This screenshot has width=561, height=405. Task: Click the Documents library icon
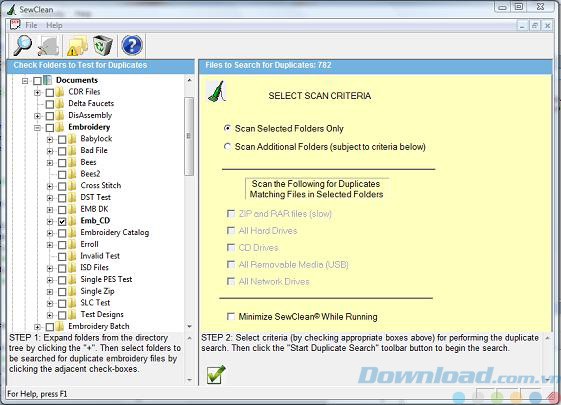[x=47, y=80]
